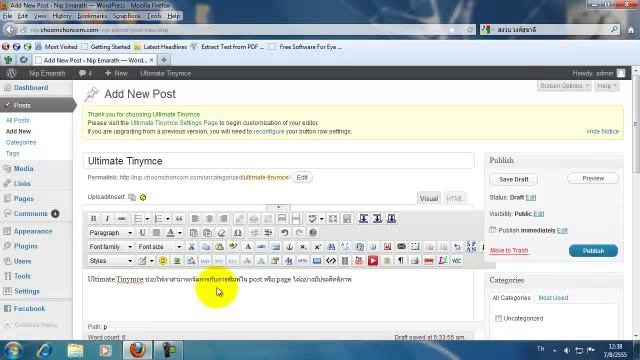The height and width of the screenshot is (360, 640).
Task: Click the permalink Edit button
Action: click(x=302, y=178)
